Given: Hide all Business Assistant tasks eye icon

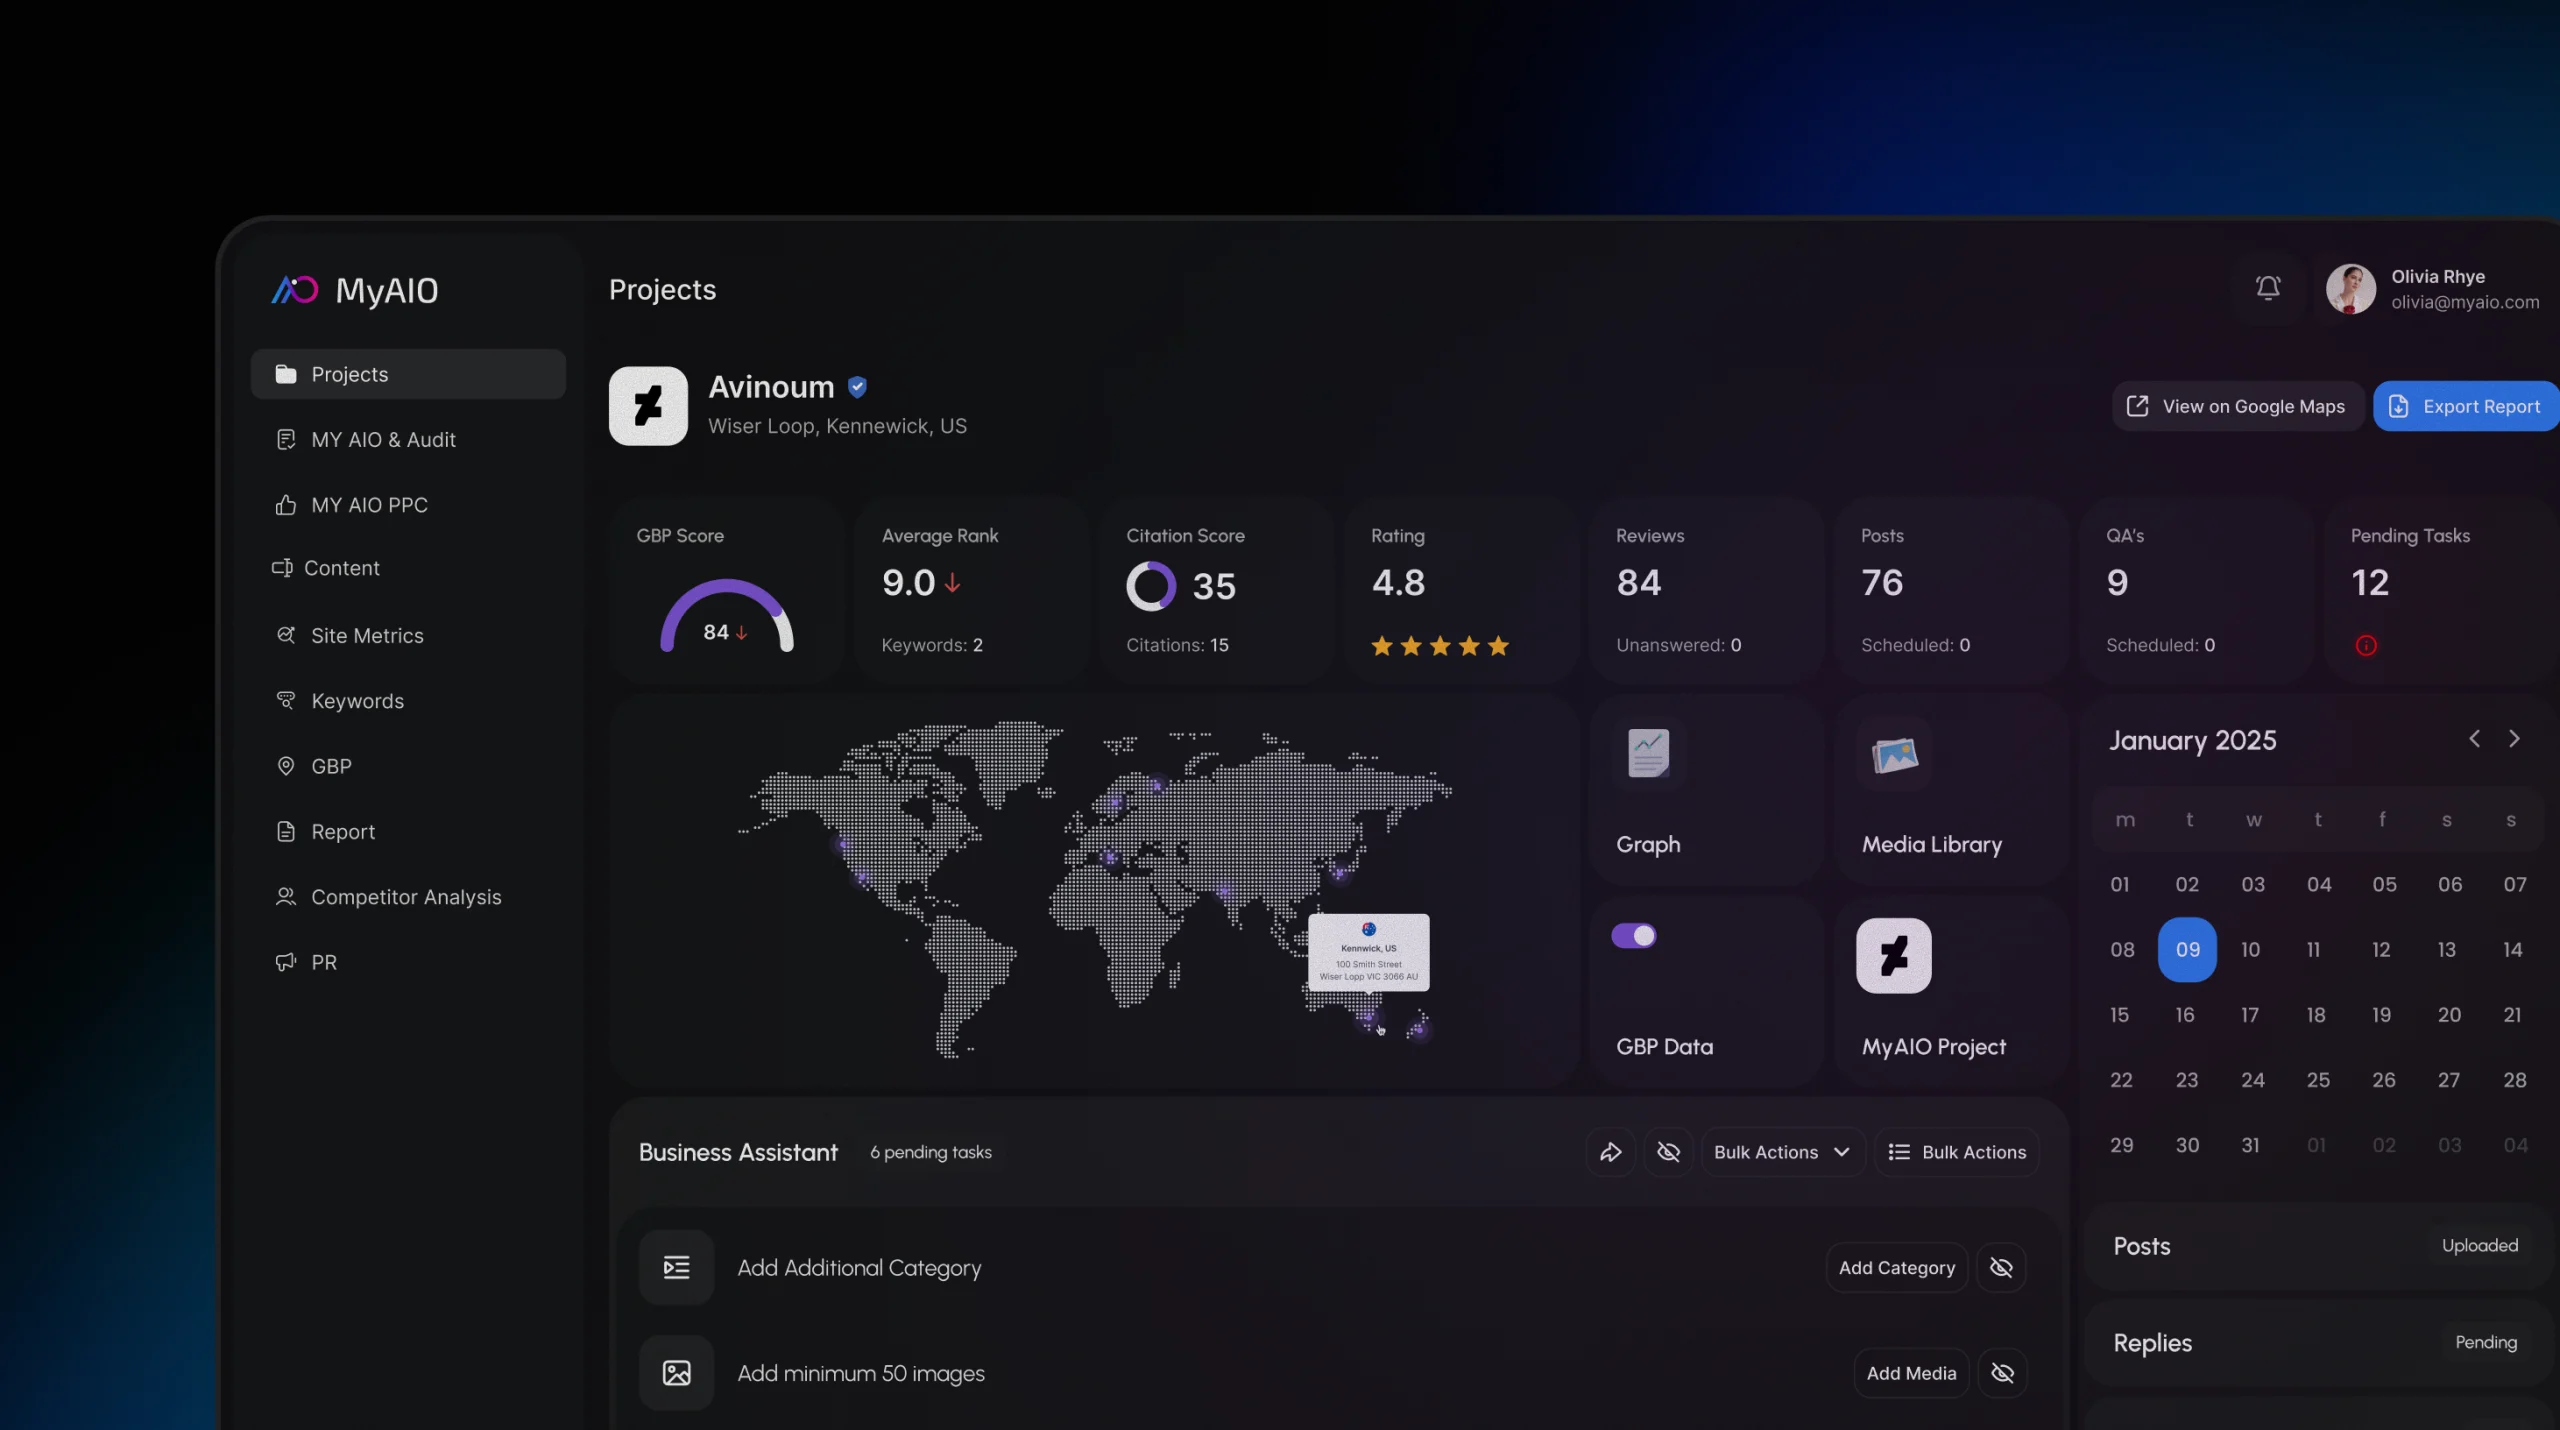Looking at the screenshot, I should 1668,1152.
